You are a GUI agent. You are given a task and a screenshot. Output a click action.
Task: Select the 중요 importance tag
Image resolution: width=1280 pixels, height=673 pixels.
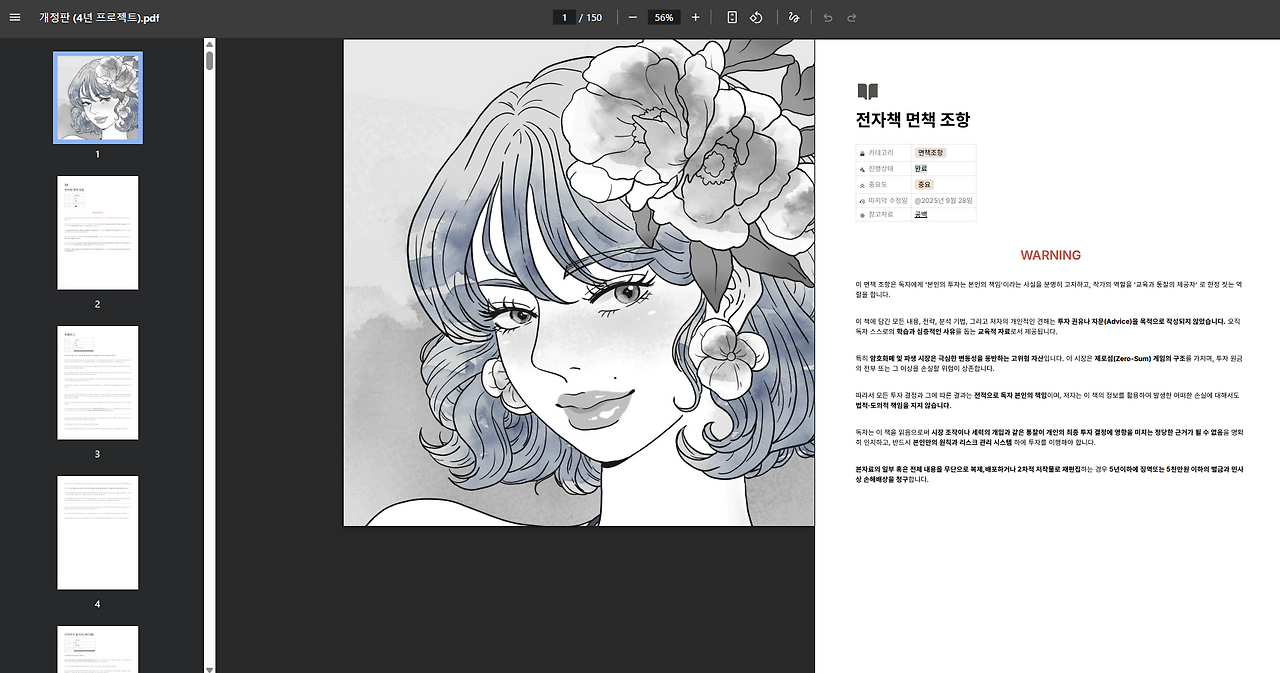pos(925,184)
